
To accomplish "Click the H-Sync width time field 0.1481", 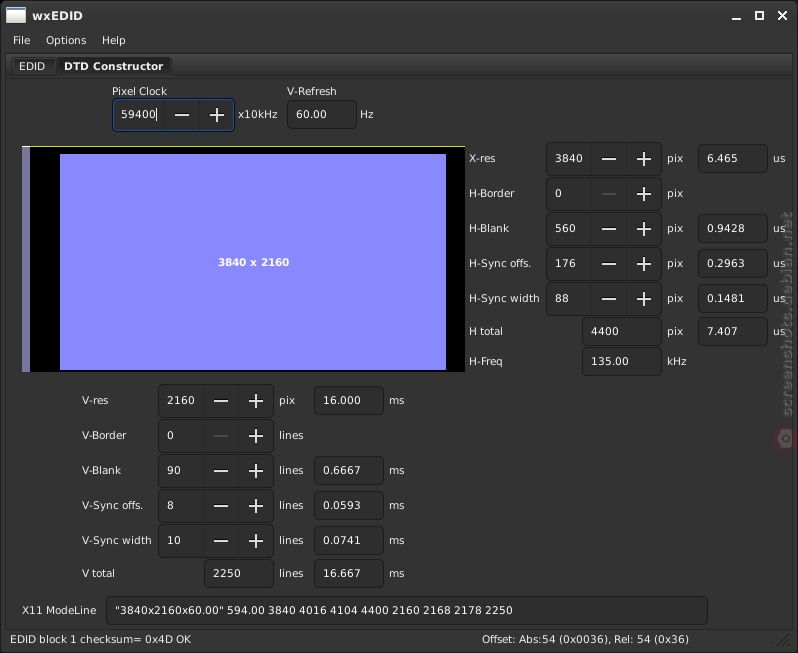I will [x=733, y=299].
